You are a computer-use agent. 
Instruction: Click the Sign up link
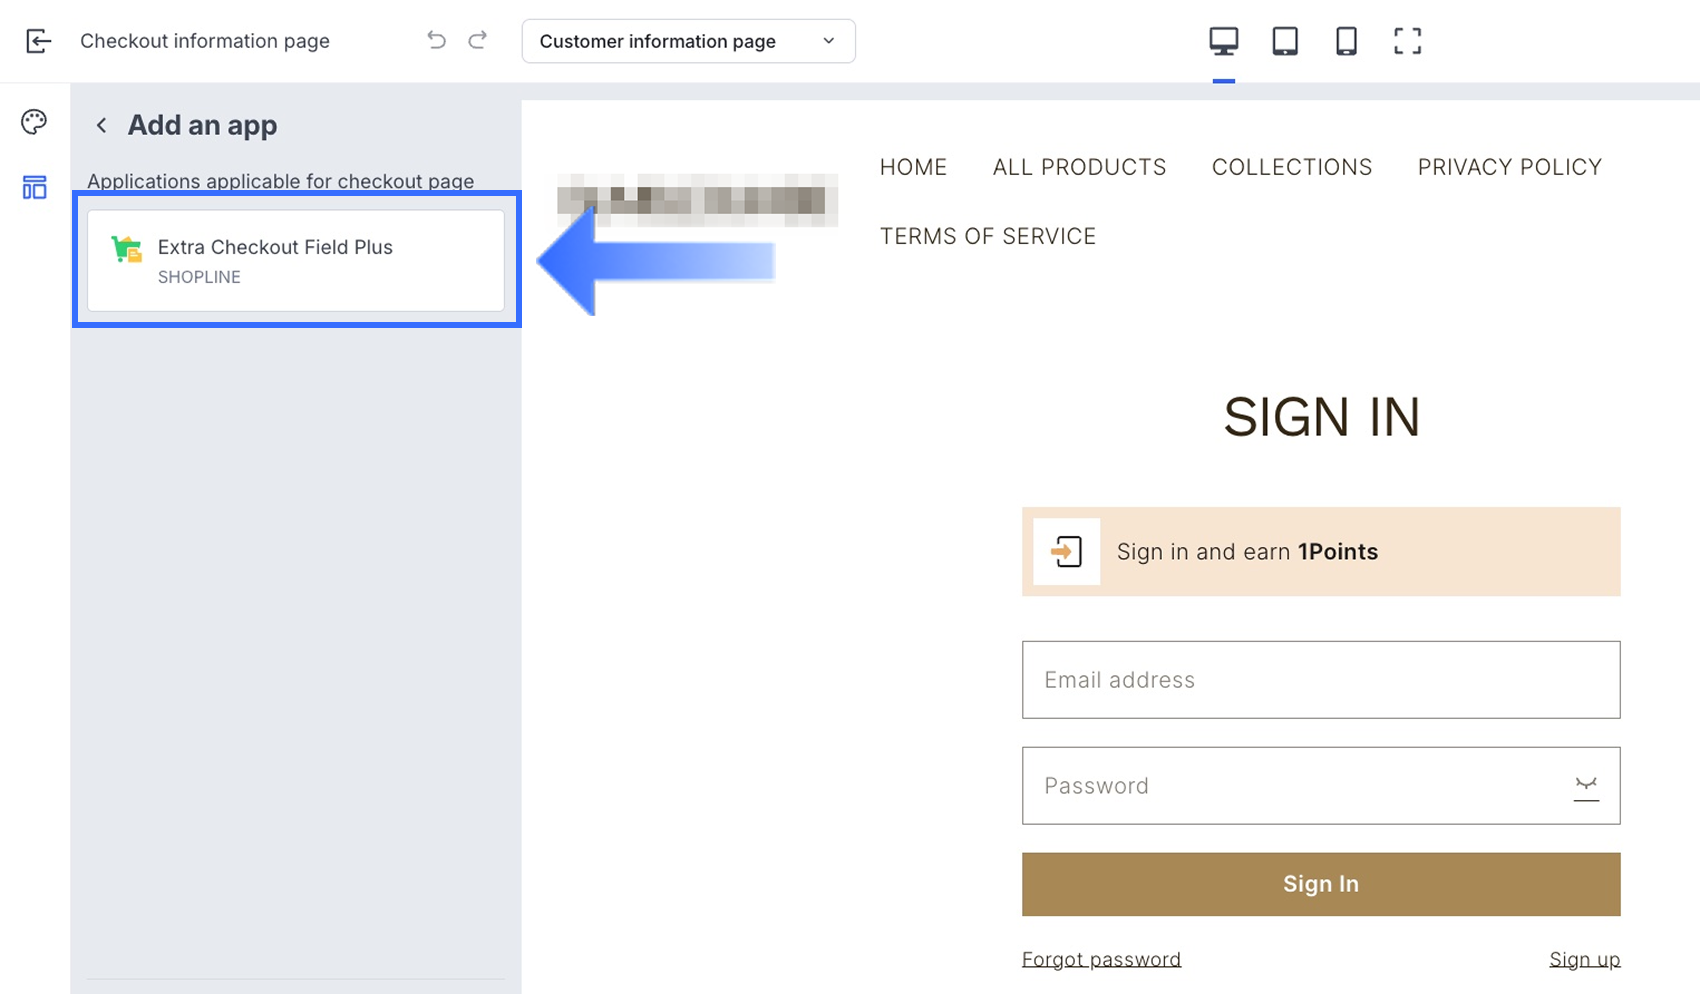(x=1584, y=959)
